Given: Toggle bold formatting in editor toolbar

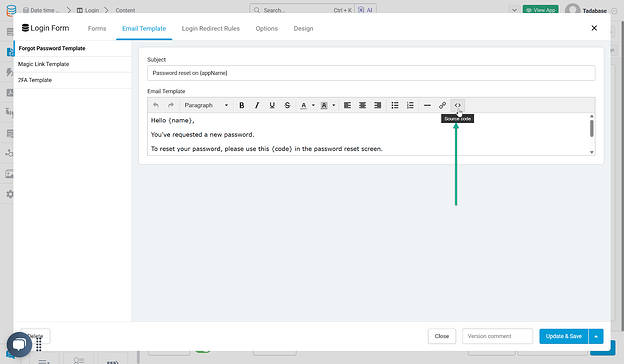Looking at the screenshot, I should pyautogui.click(x=242, y=105).
